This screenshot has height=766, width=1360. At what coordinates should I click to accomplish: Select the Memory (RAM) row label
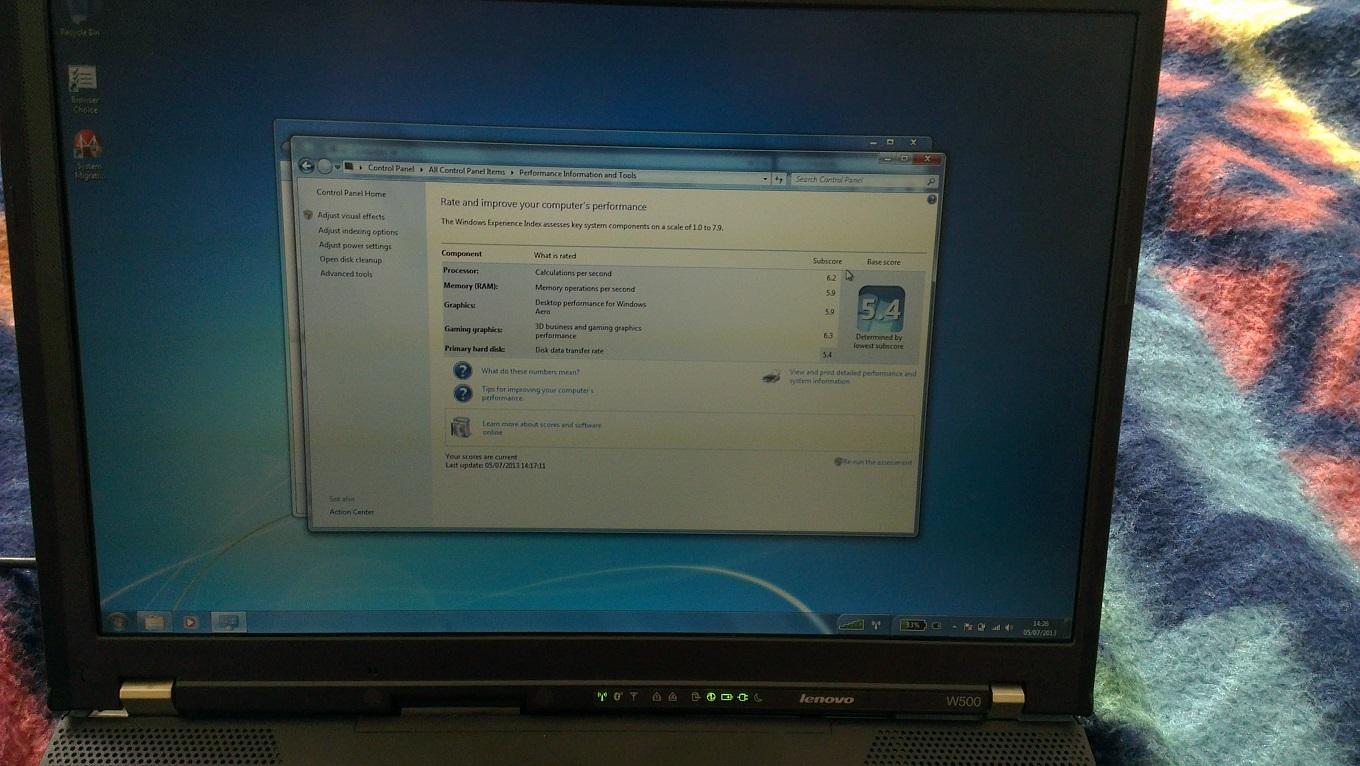click(471, 286)
